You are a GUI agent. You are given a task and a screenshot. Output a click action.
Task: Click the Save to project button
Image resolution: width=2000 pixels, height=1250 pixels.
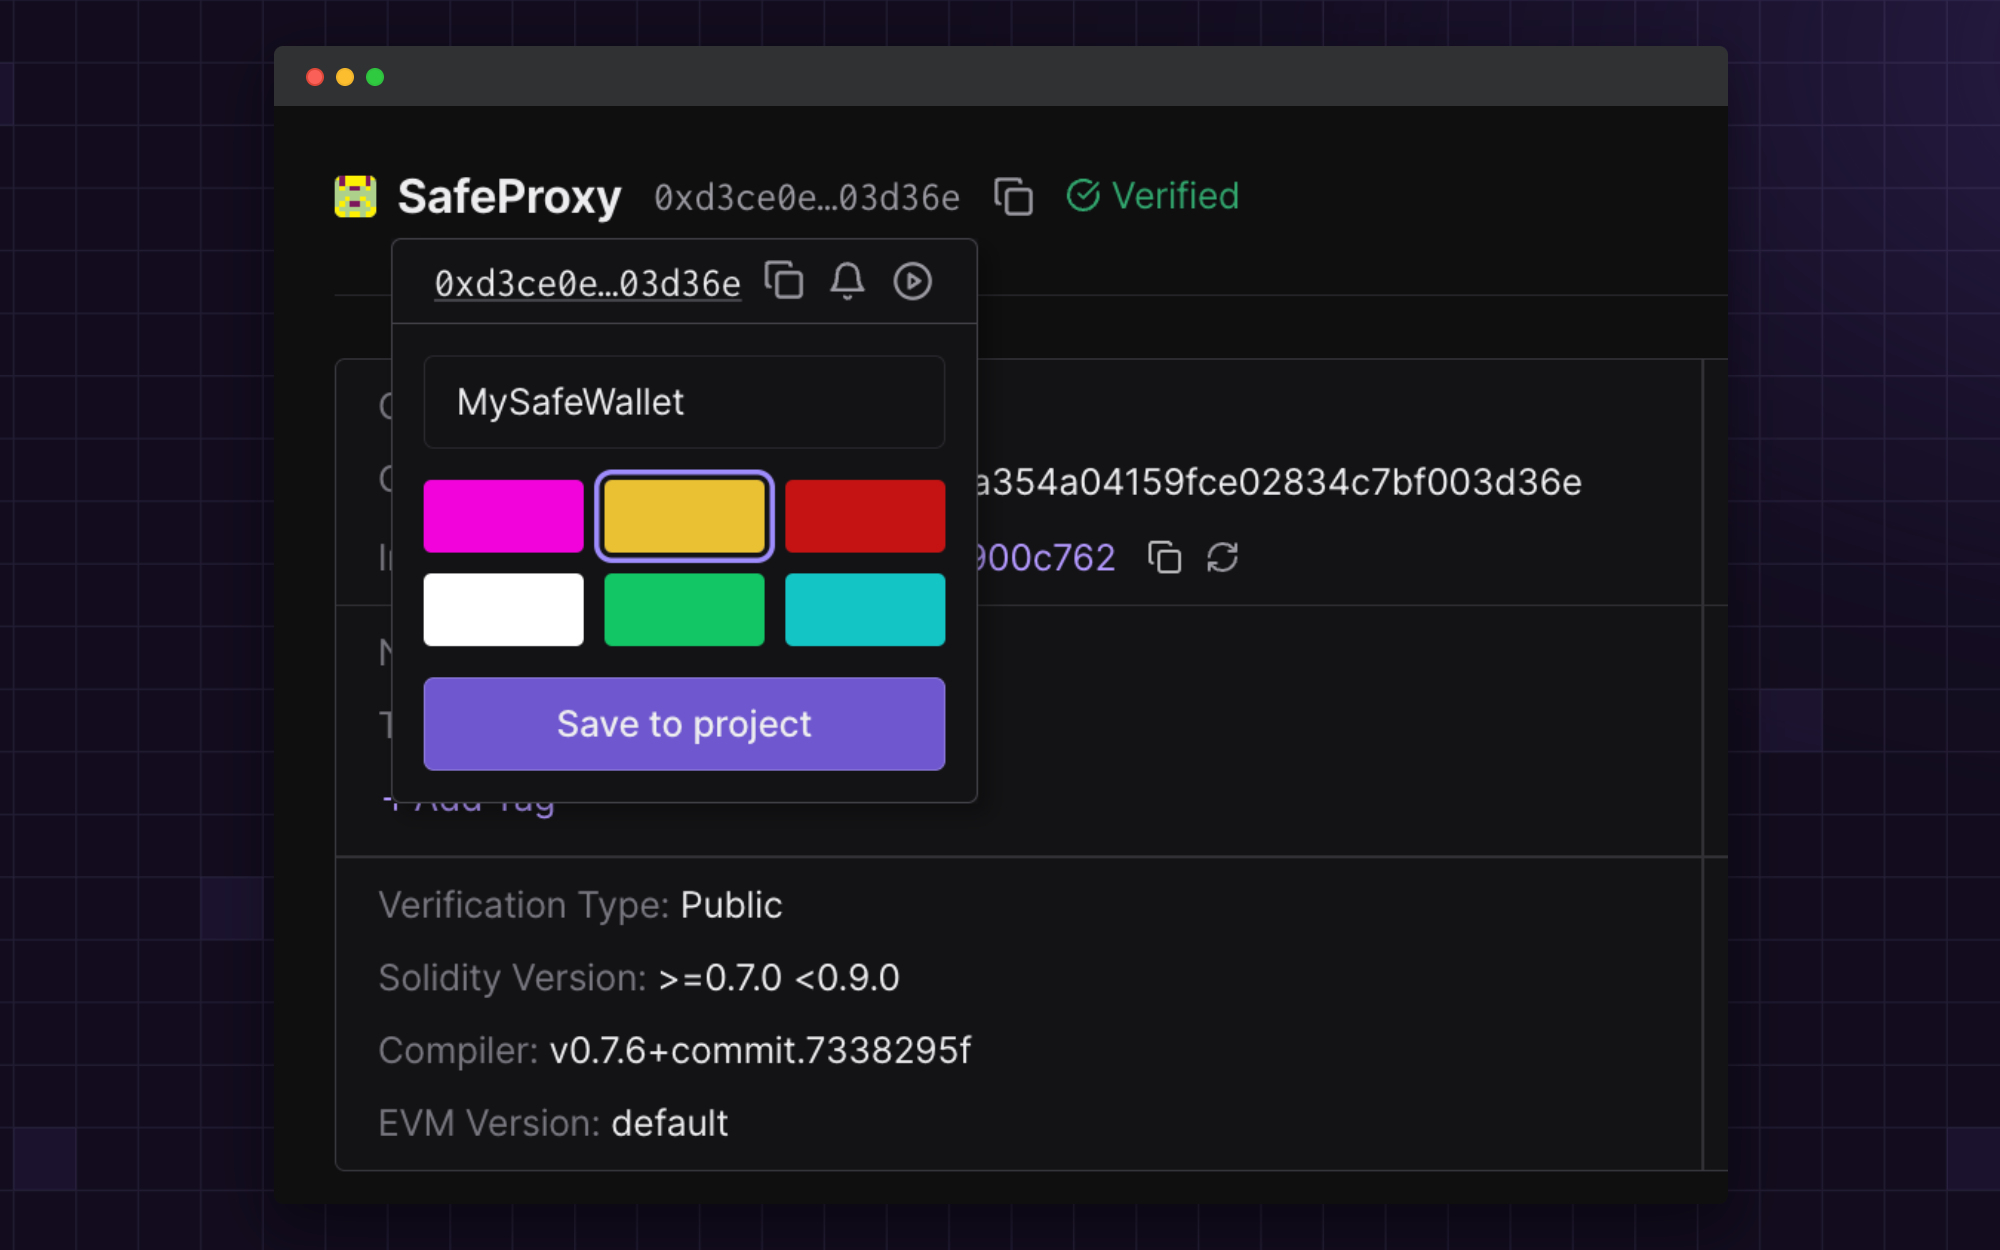684,724
